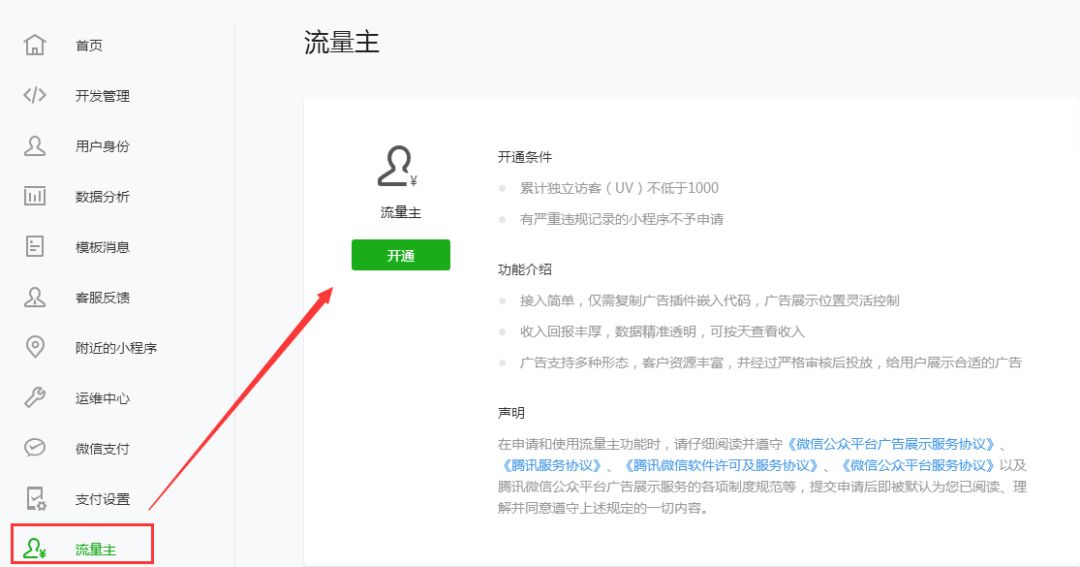Click the wrench icon beside 运维中心
Screen dimensions: 1080x567
tap(34, 398)
